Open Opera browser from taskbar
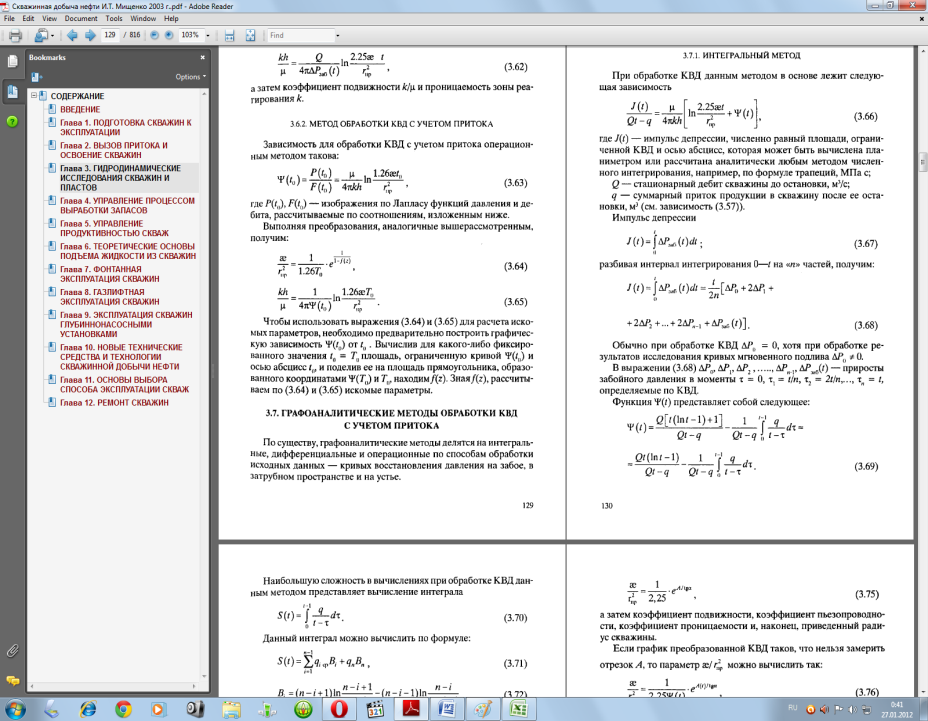Image resolution: width=928 pixels, height=721 pixels. click(x=339, y=709)
